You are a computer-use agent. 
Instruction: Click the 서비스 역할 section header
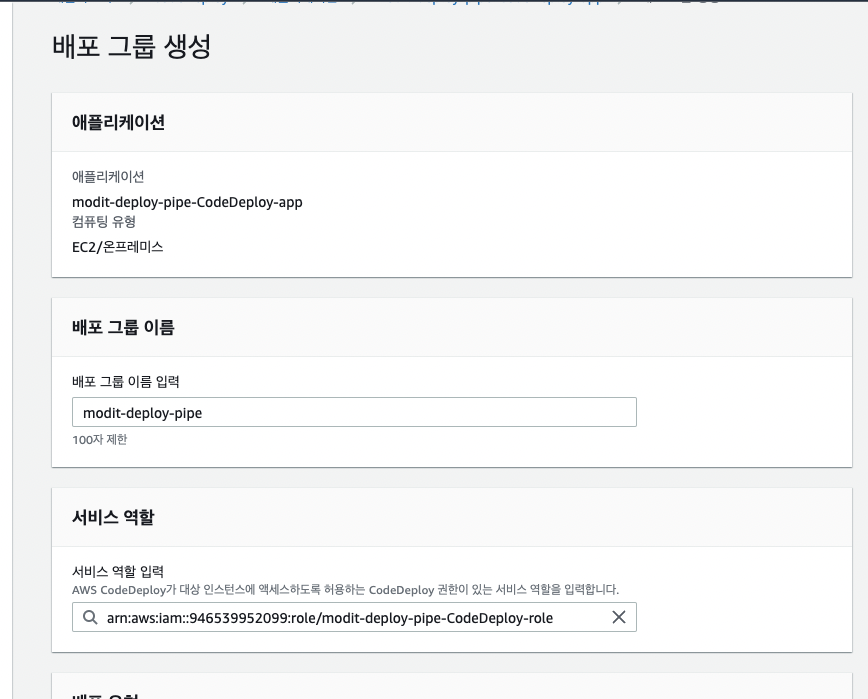click(x=113, y=517)
